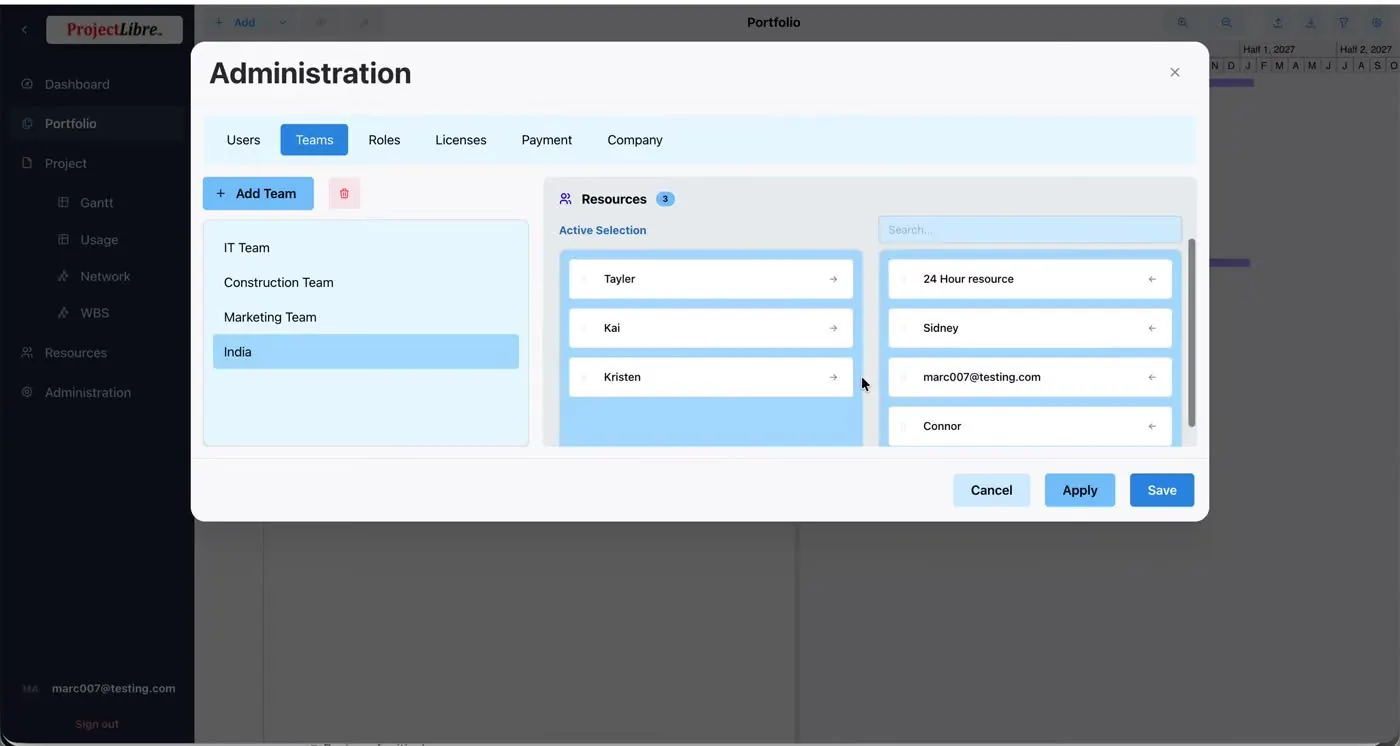Focus the resources Search field

(x=1030, y=230)
